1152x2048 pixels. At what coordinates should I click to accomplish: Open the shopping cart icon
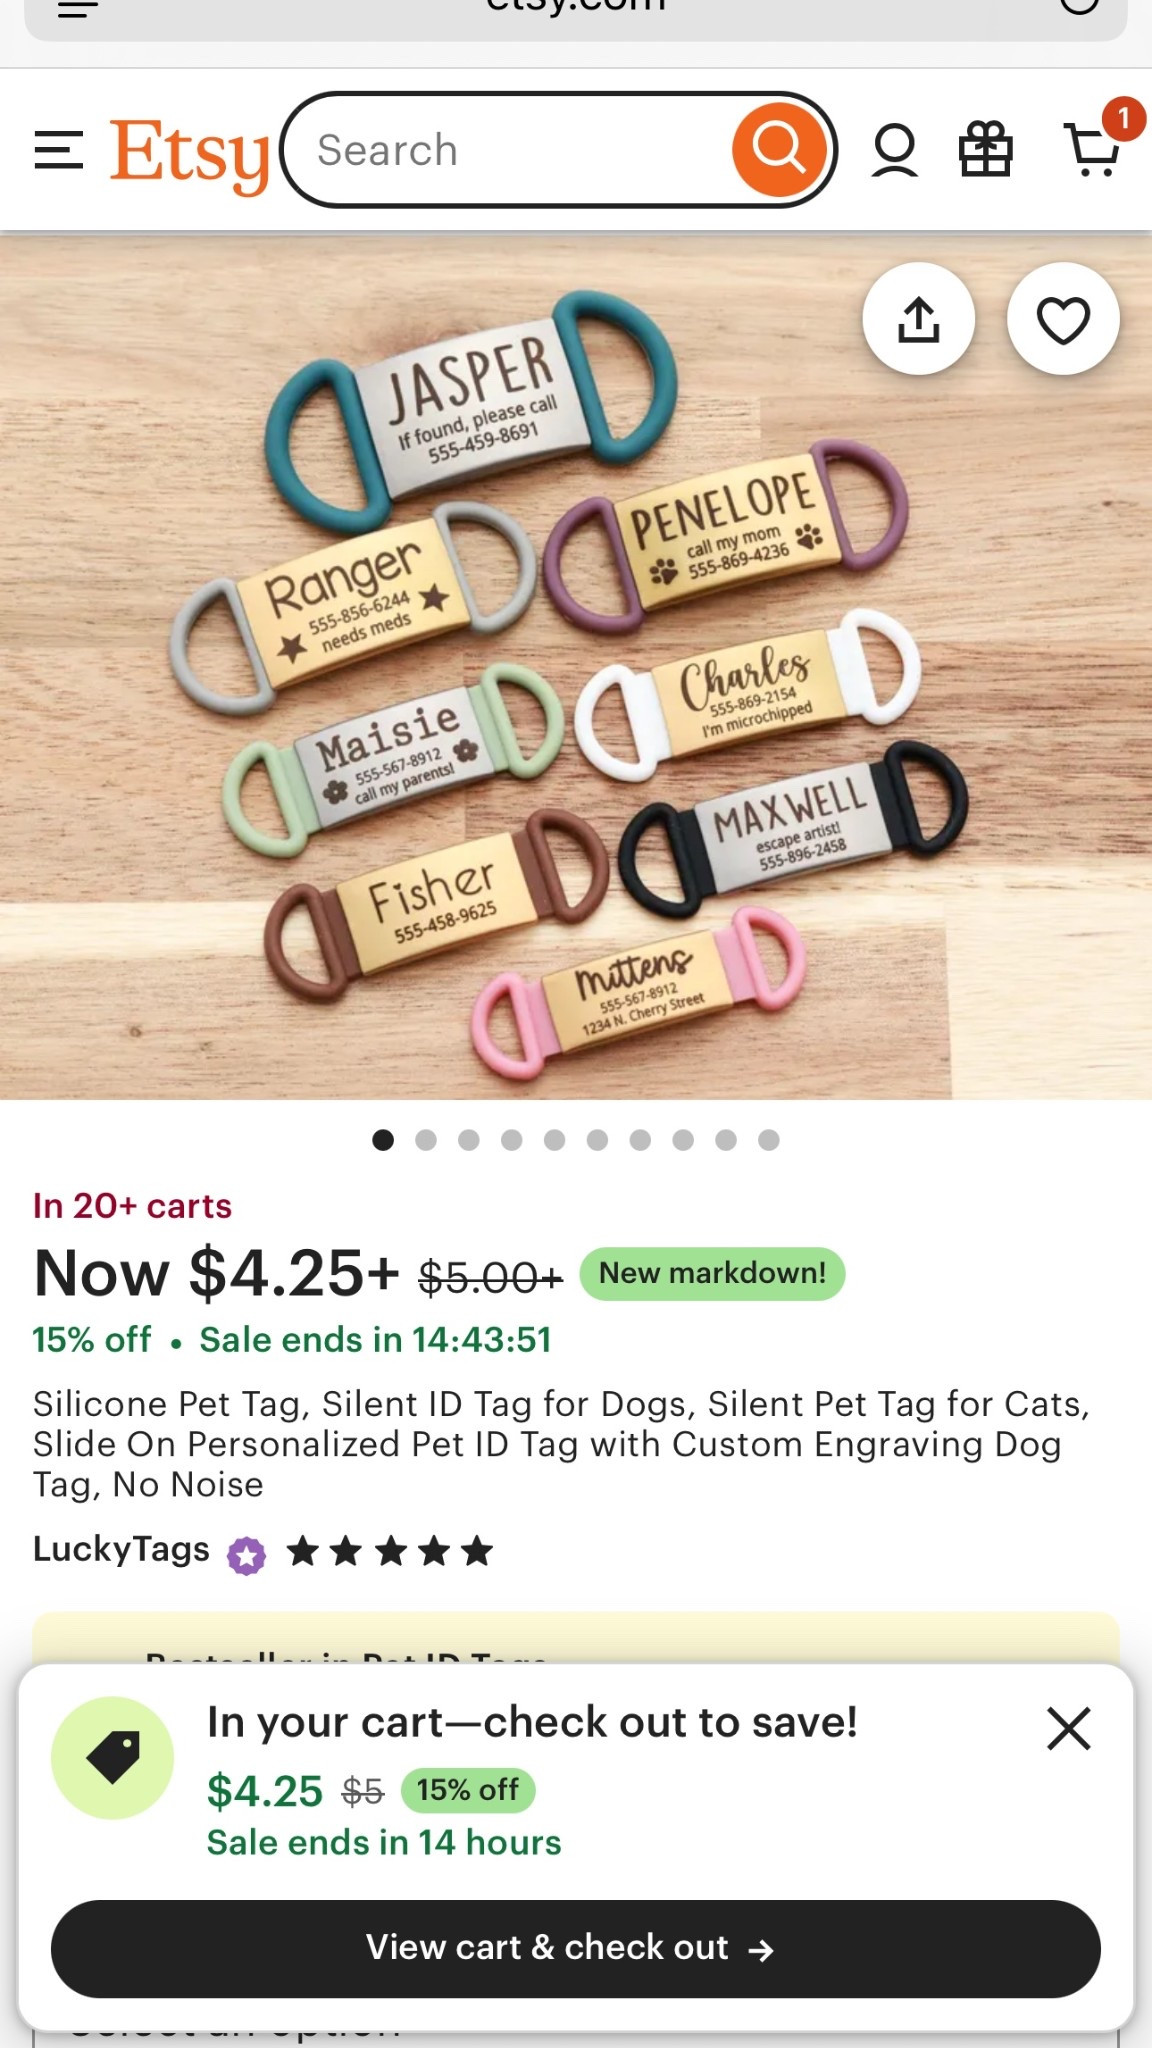click(1092, 148)
